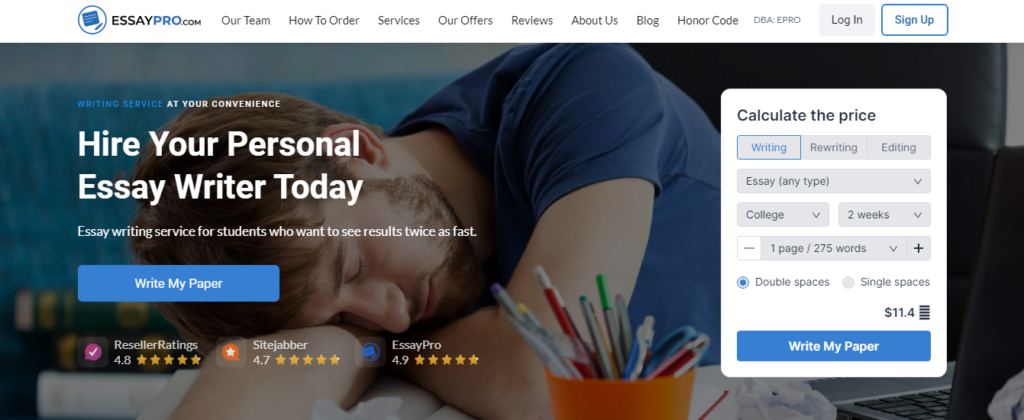Click the ResellerRatings badge icon

[x=93, y=352]
